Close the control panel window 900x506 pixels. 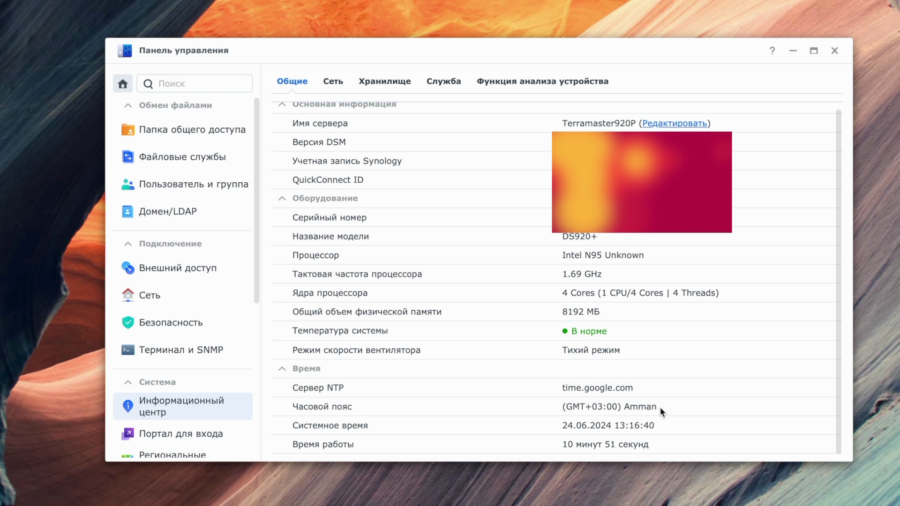[835, 50]
